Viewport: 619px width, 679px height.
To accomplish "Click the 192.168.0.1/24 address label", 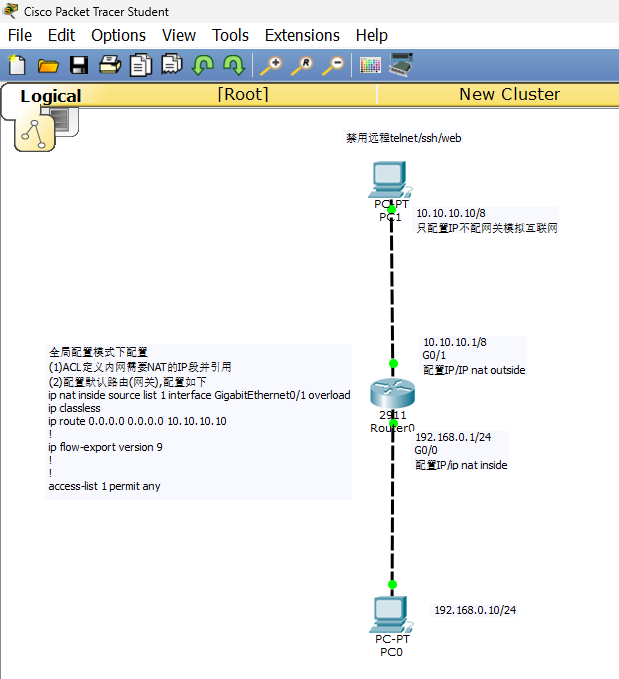I will 453,437.
